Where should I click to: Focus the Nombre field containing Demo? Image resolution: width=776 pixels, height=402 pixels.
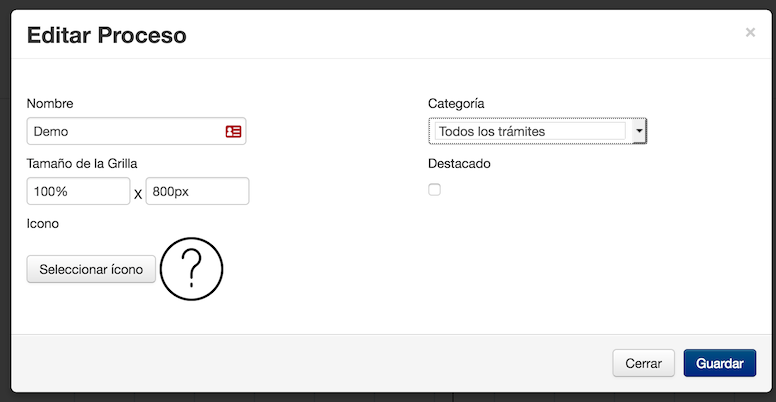[137, 131]
